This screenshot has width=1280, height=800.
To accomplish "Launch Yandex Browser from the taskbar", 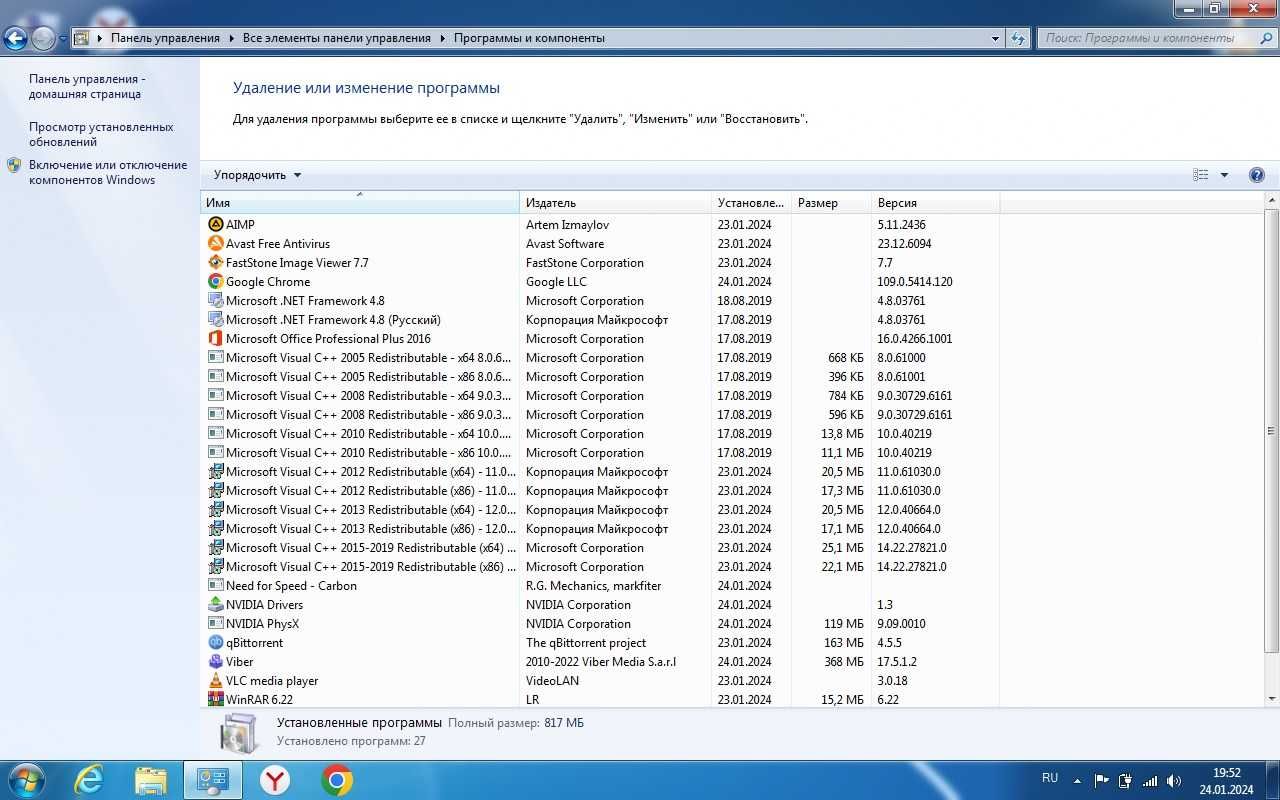I will pyautogui.click(x=275, y=780).
